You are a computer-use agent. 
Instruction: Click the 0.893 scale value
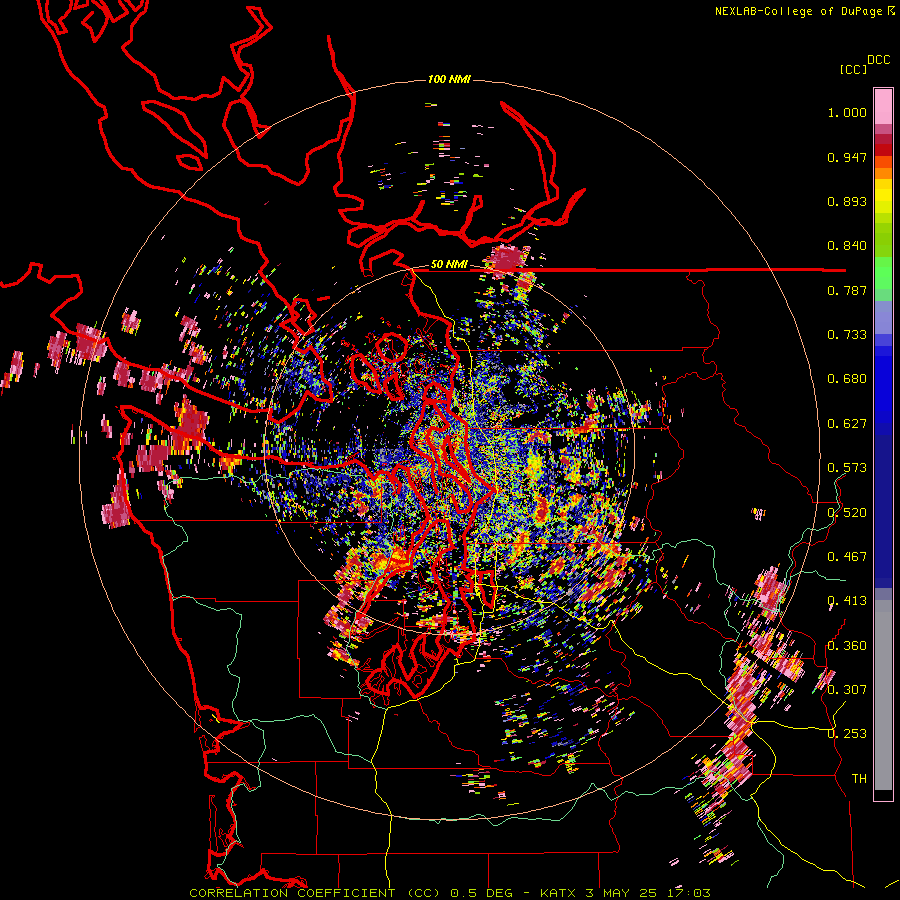point(847,201)
